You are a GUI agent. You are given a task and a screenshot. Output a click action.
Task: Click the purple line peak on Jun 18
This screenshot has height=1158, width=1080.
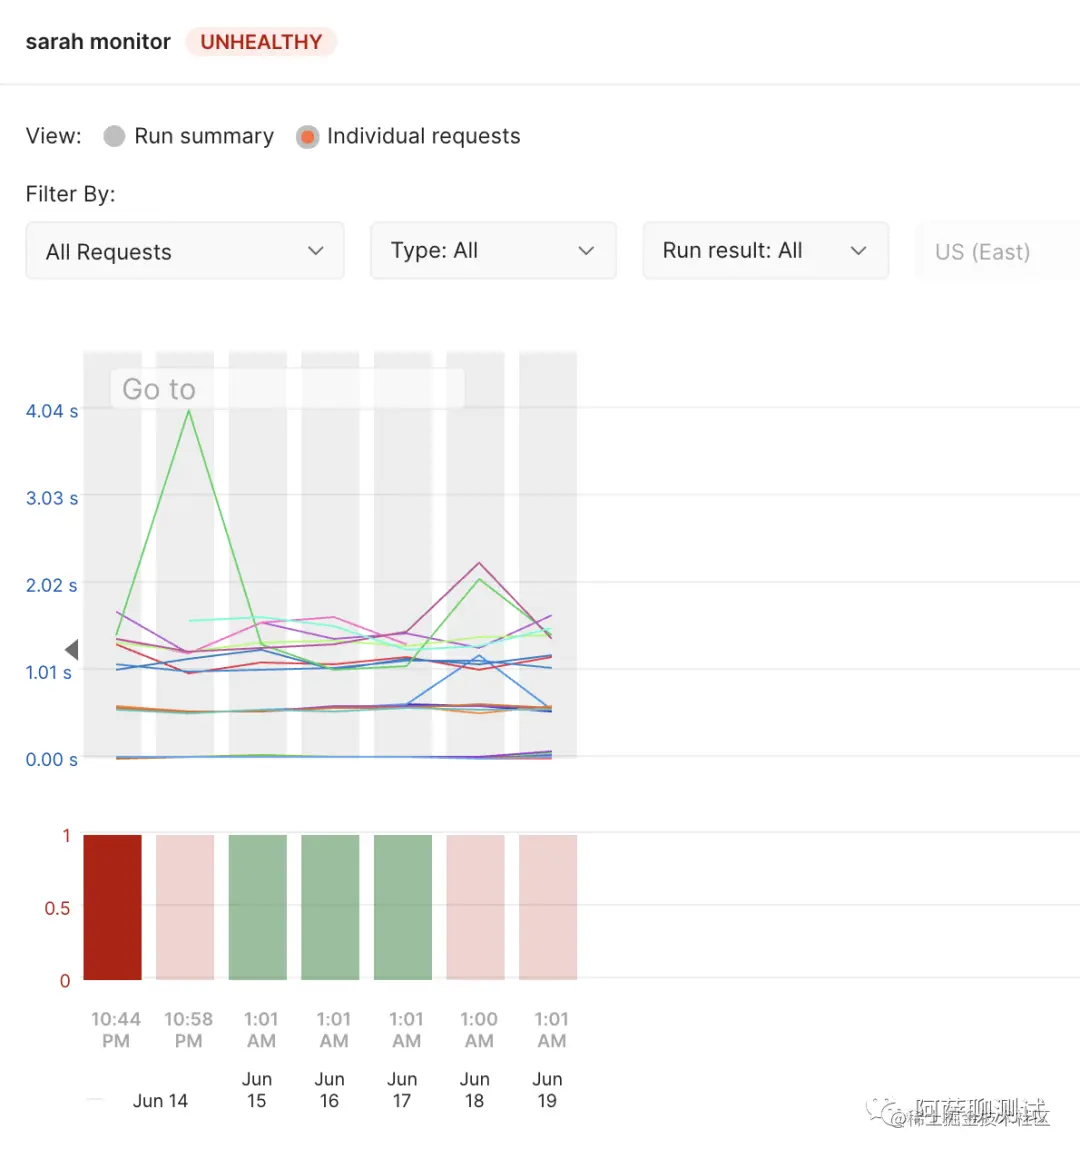coord(479,563)
